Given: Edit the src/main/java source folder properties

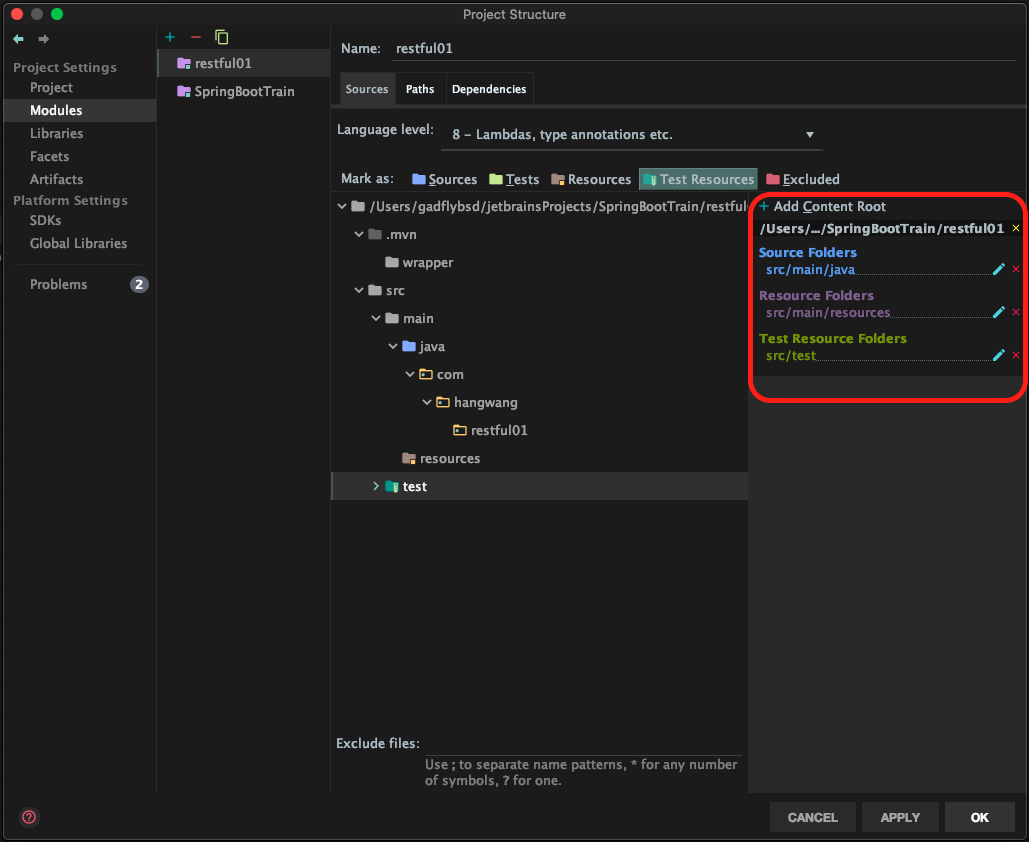Looking at the screenshot, I should click(x=998, y=269).
